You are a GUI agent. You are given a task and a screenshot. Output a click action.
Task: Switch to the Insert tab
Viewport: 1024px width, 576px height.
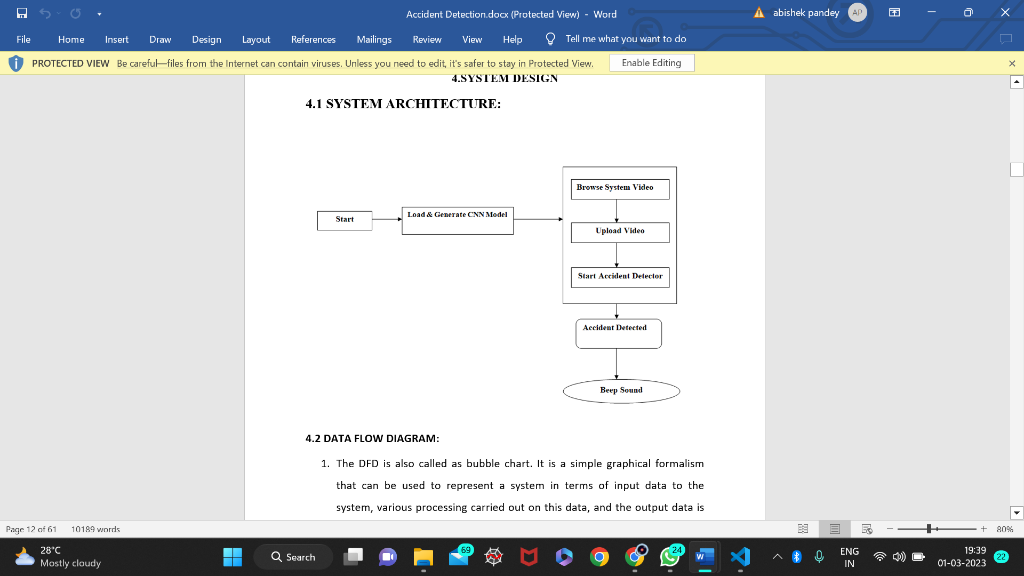(116, 39)
